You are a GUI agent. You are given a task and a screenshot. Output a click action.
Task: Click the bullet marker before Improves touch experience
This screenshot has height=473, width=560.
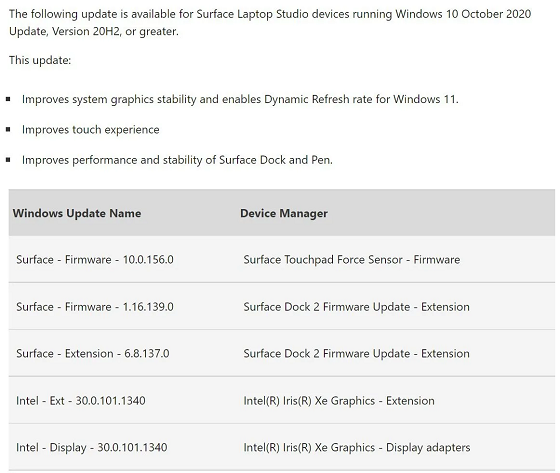coord(8,130)
